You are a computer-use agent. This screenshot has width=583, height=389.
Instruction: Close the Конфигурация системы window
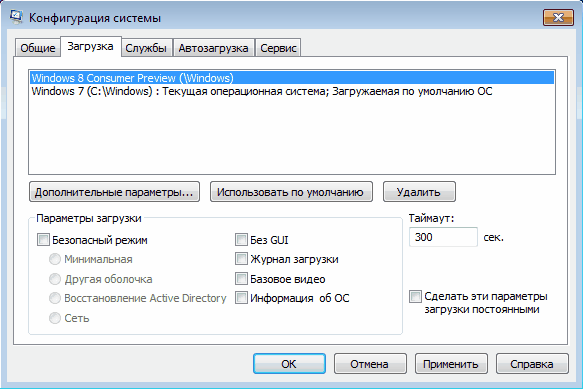click(558, 17)
